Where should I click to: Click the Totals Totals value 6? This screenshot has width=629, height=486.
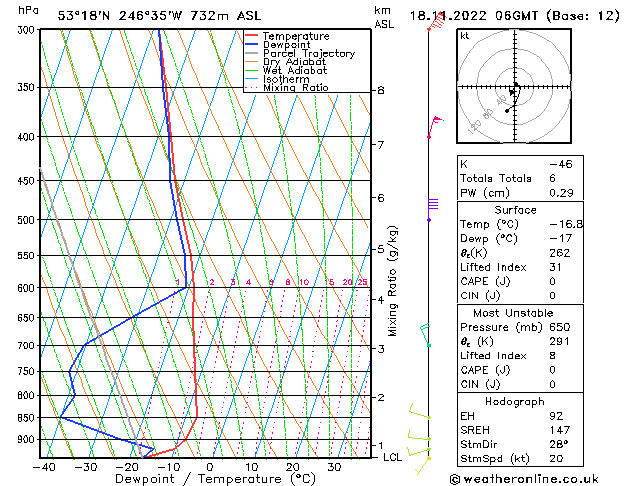point(553,178)
